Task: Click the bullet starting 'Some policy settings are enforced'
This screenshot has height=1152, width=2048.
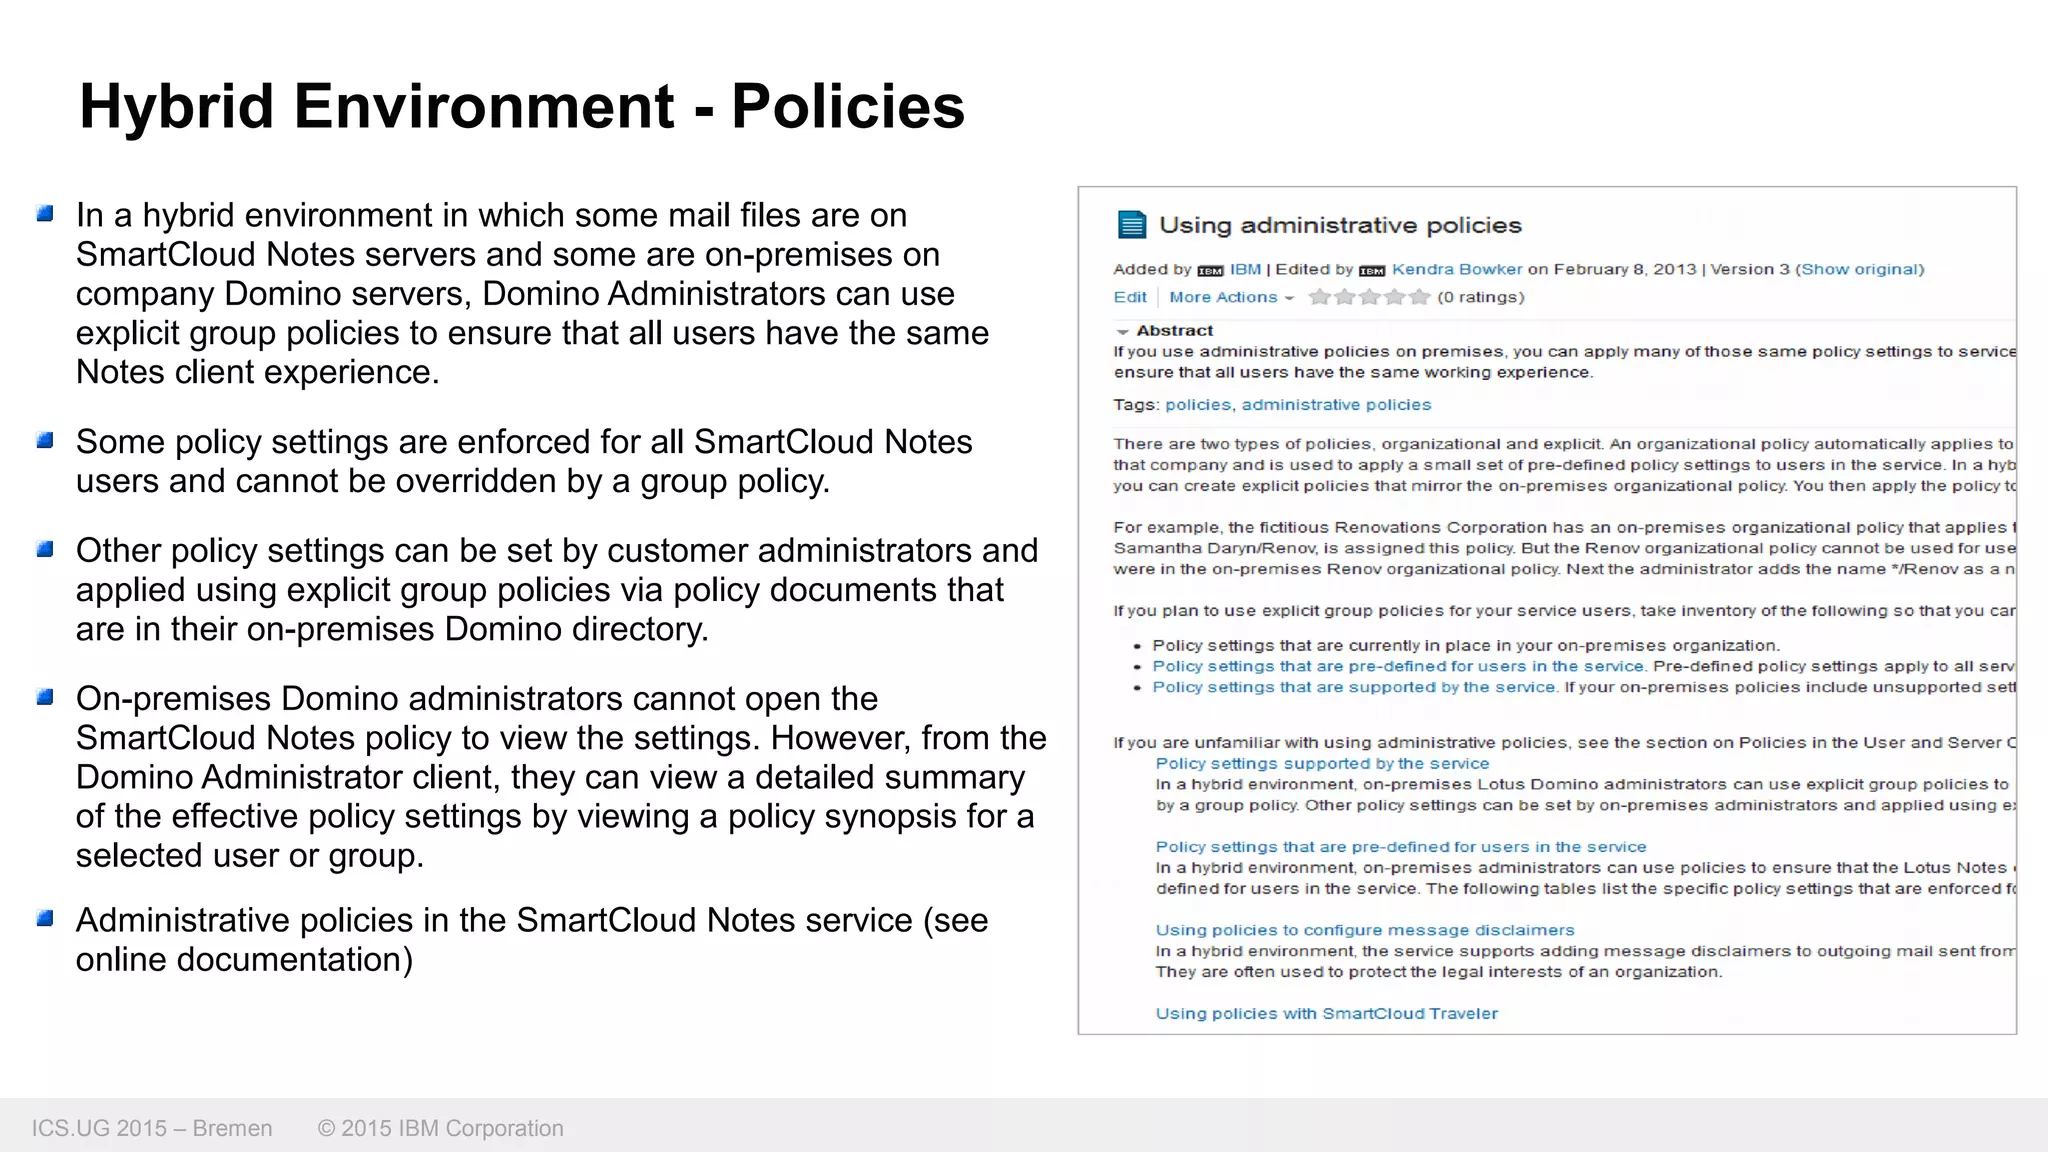Action: (524, 461)
